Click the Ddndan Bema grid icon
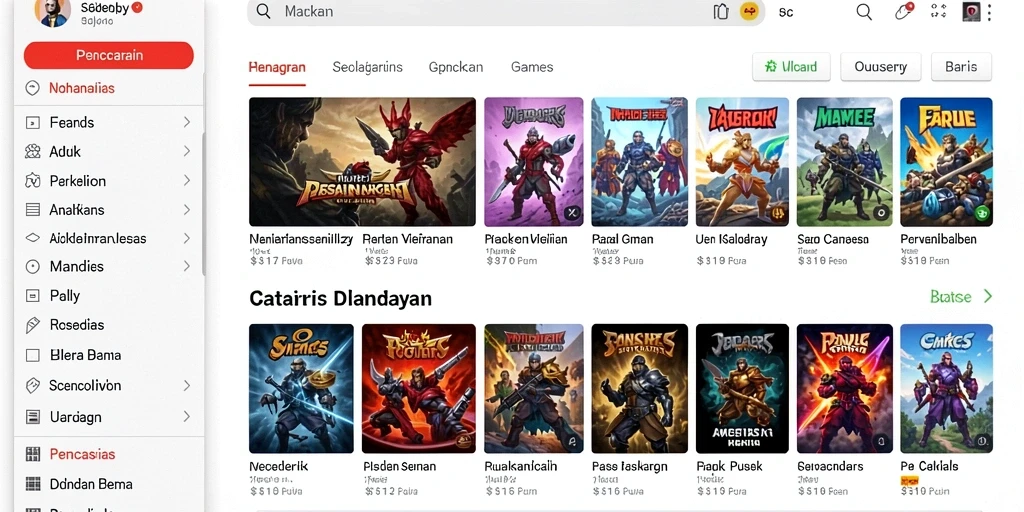This screenshot has width=1024, height=512. [x=32, y=485]
